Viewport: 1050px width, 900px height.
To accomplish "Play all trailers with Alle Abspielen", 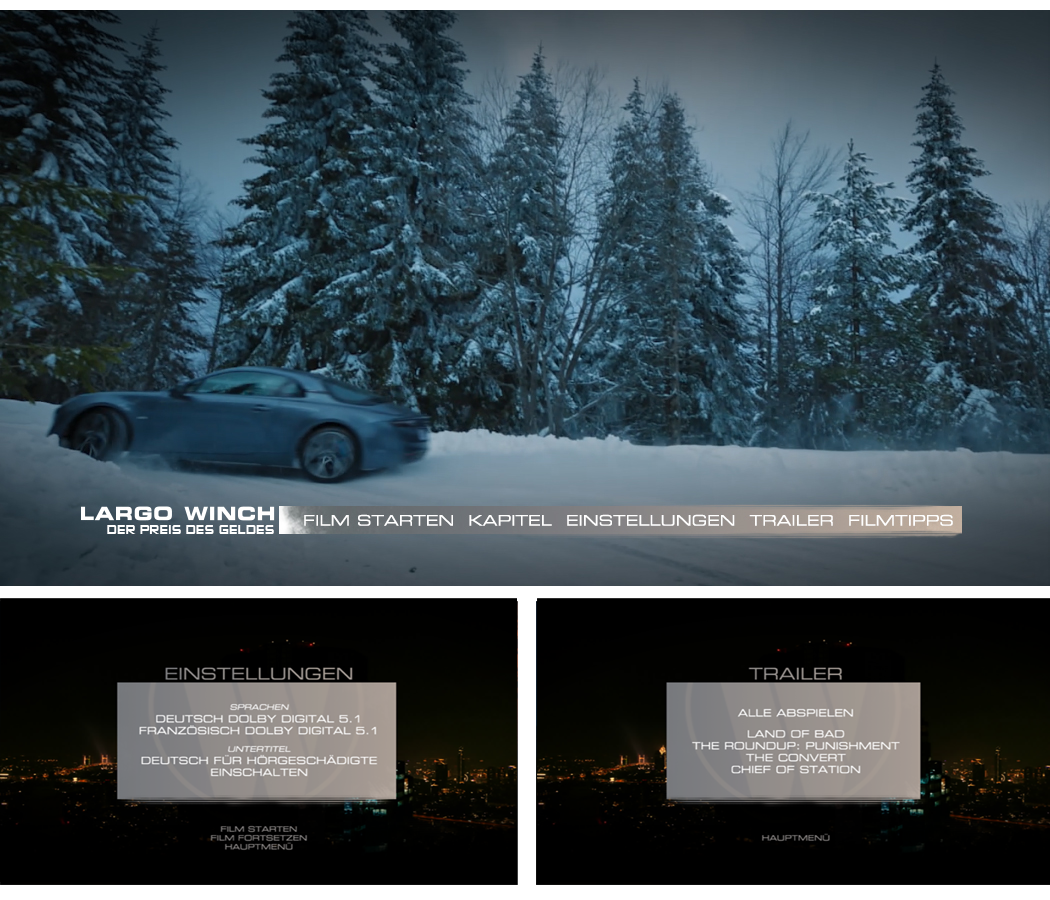I will coord(795,713).
